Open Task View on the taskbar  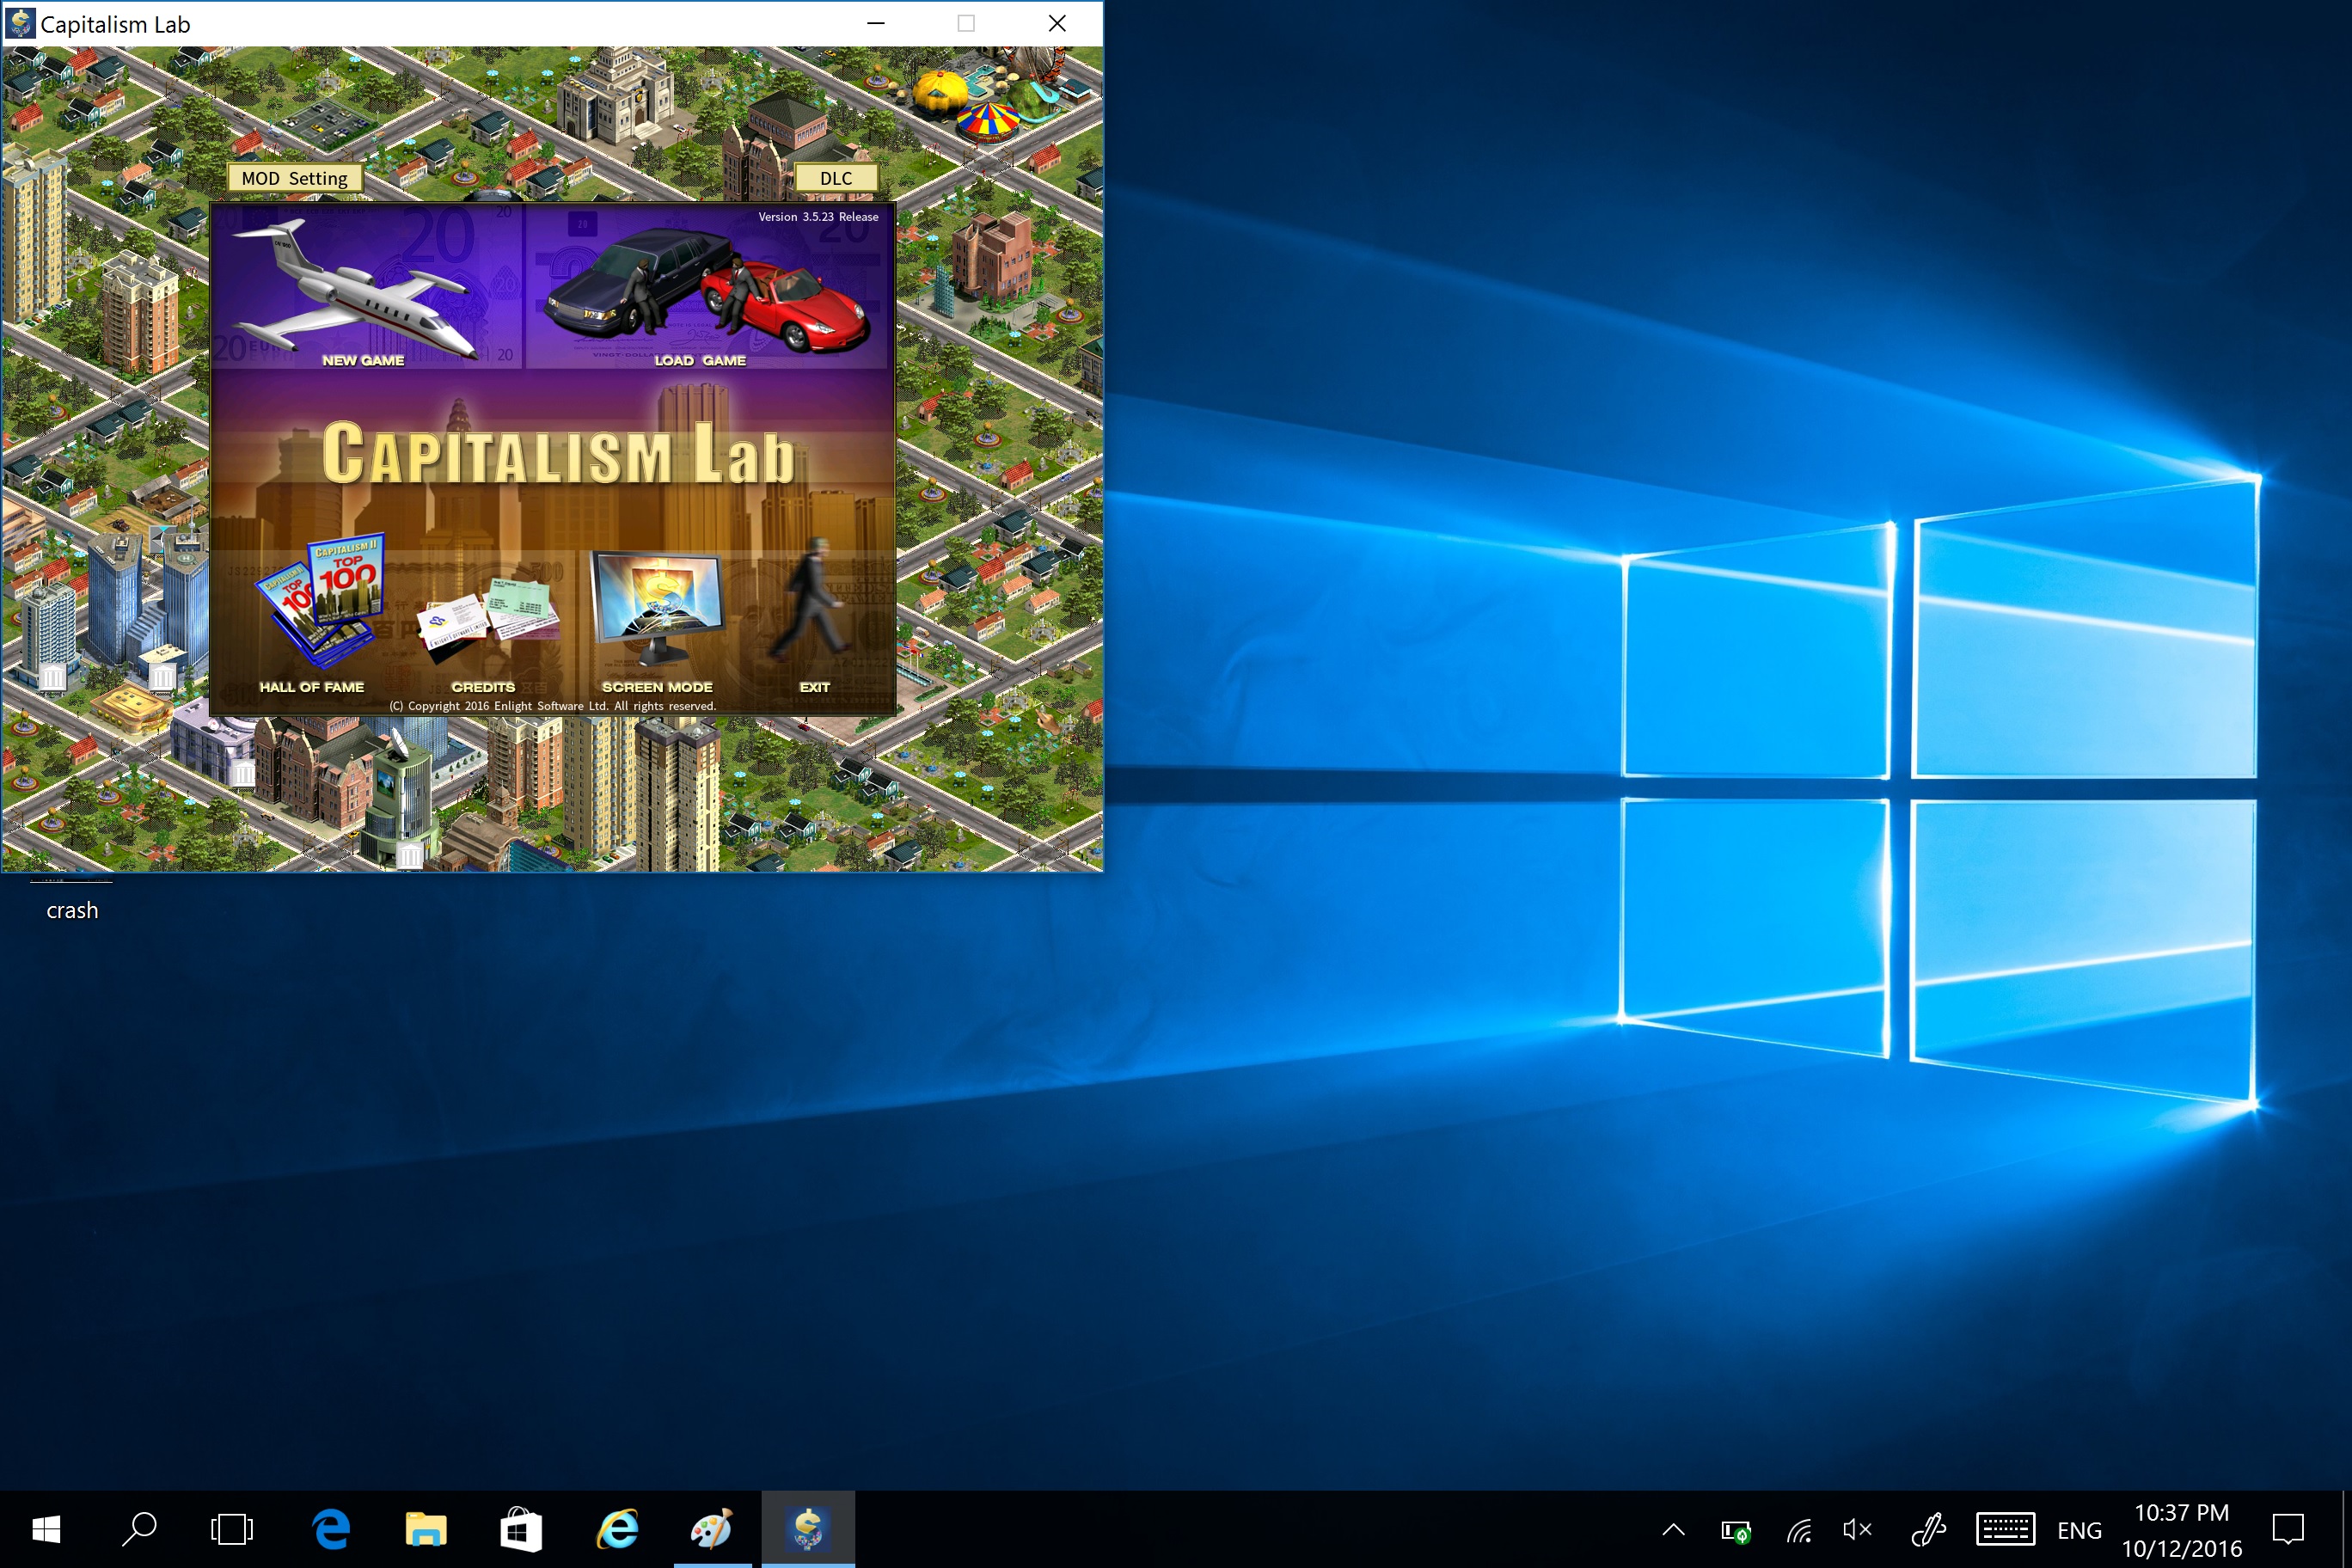(x=232, y=1529)
